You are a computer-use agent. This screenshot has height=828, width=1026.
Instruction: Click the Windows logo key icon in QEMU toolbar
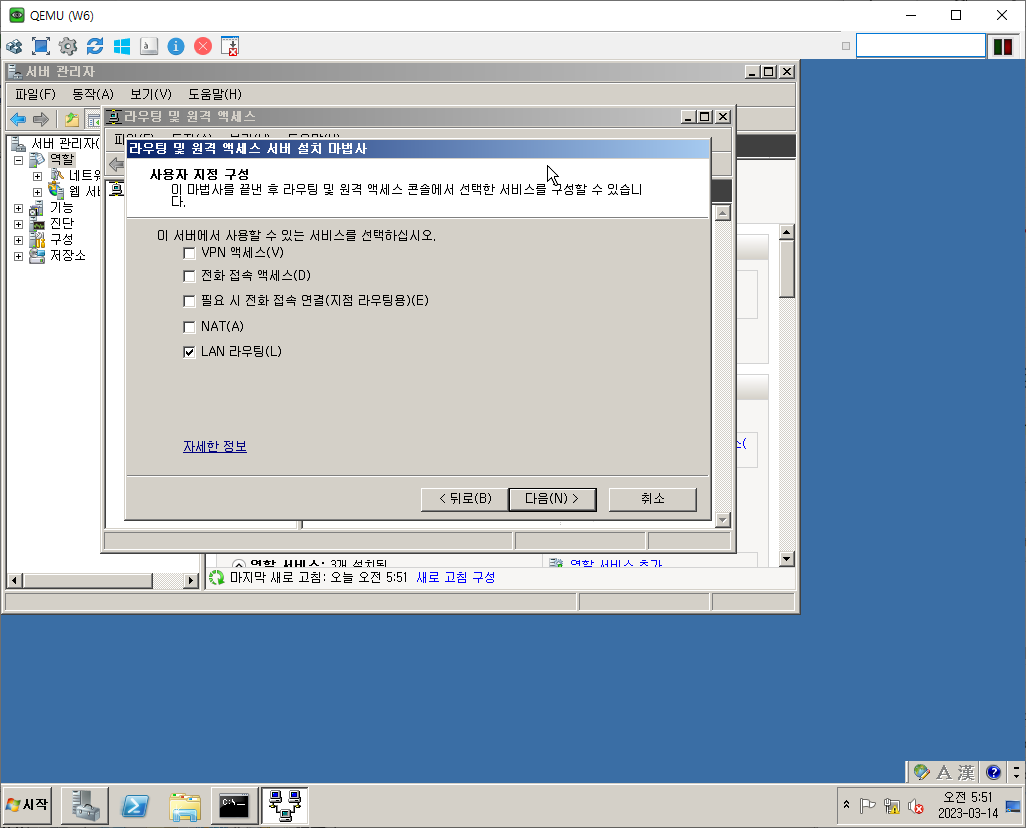click(122, 46)
